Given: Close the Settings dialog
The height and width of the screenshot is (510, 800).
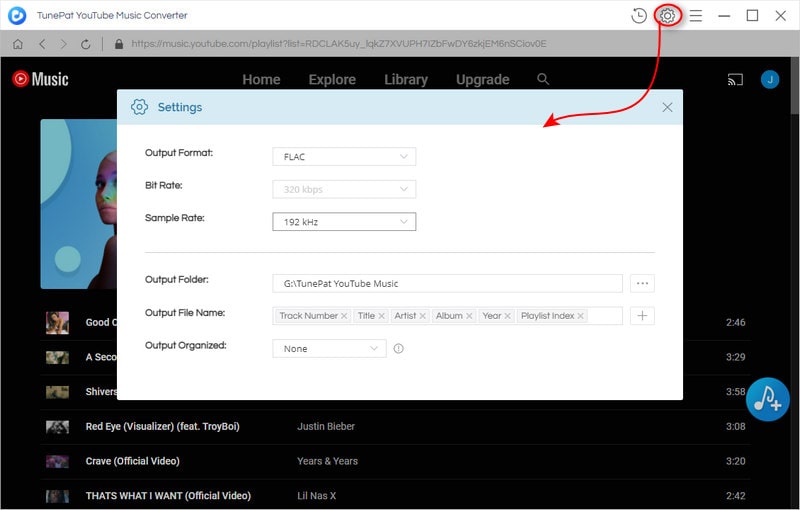Looking at the screenshot, I should click(667, 107).
